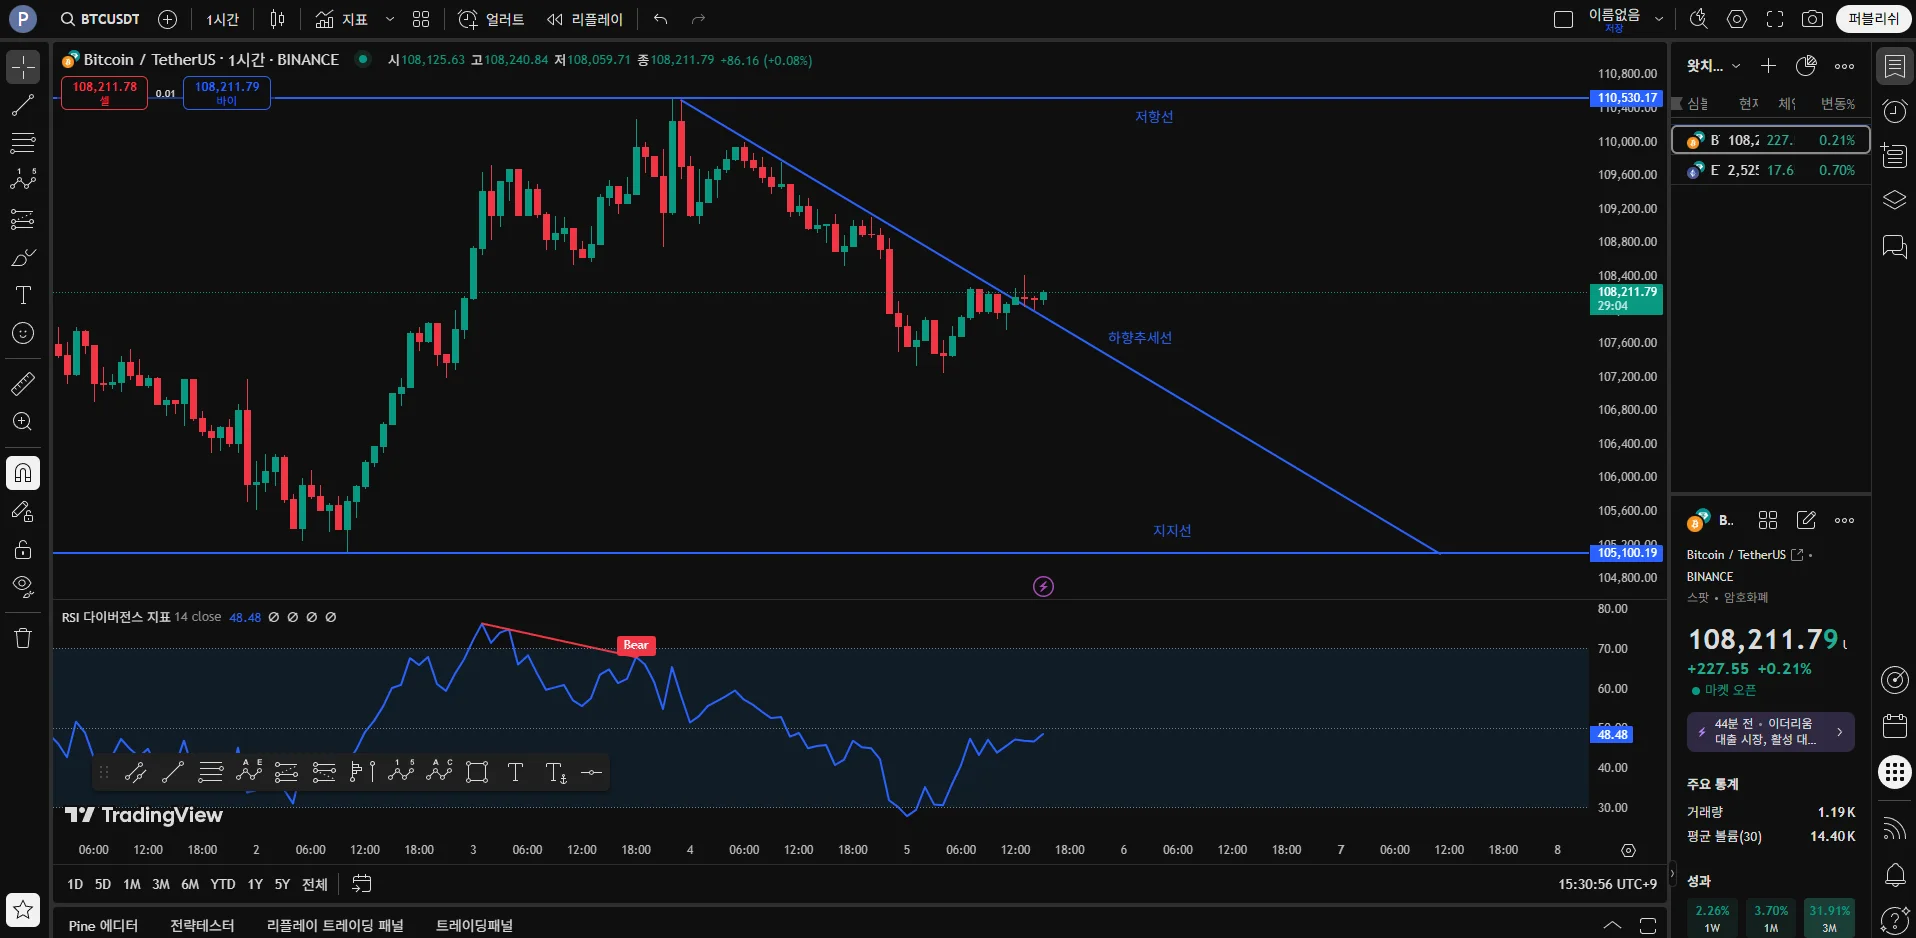Select the Bitcoin row in watchlist
1916x938 pixels.
point(1770,140)
